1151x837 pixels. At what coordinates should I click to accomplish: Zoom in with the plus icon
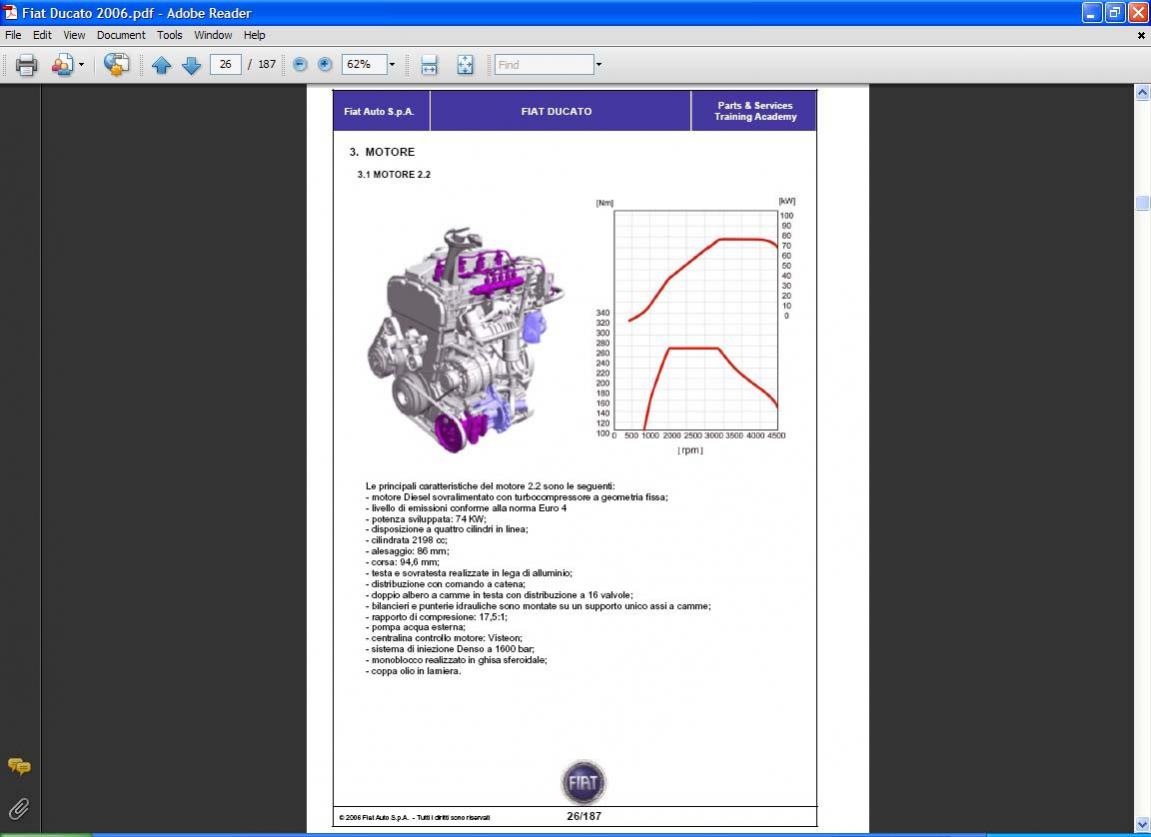click(x=324, y=65)
